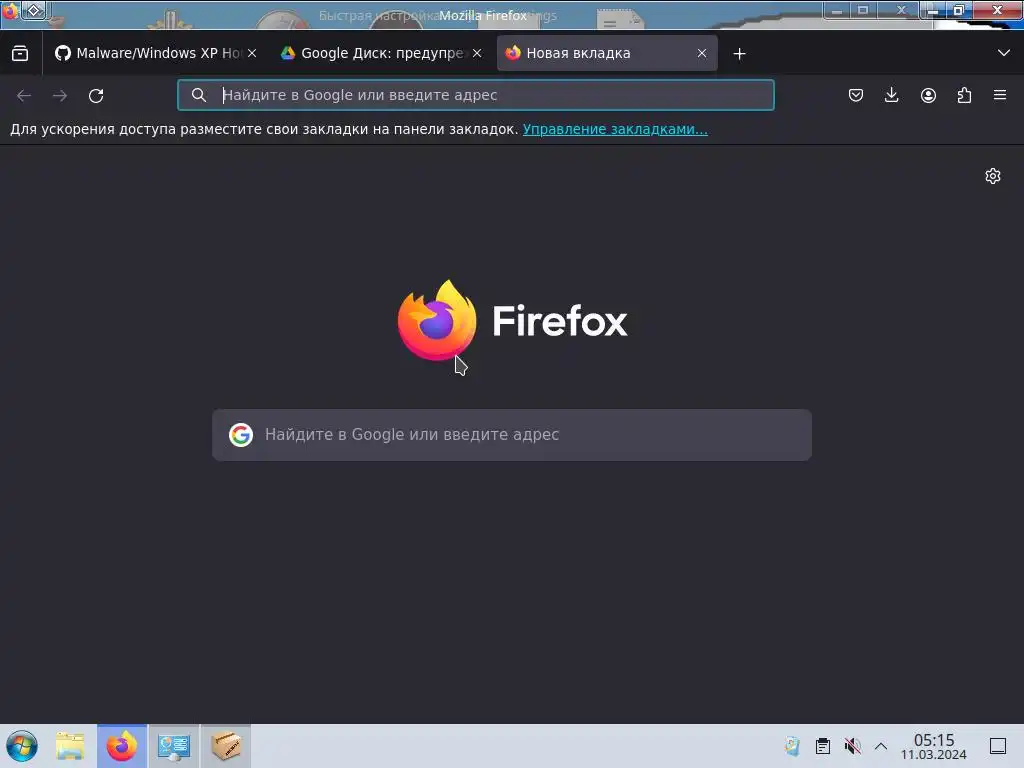
Task: Expand the list all tabs chevron
Action: point(1004,53)
